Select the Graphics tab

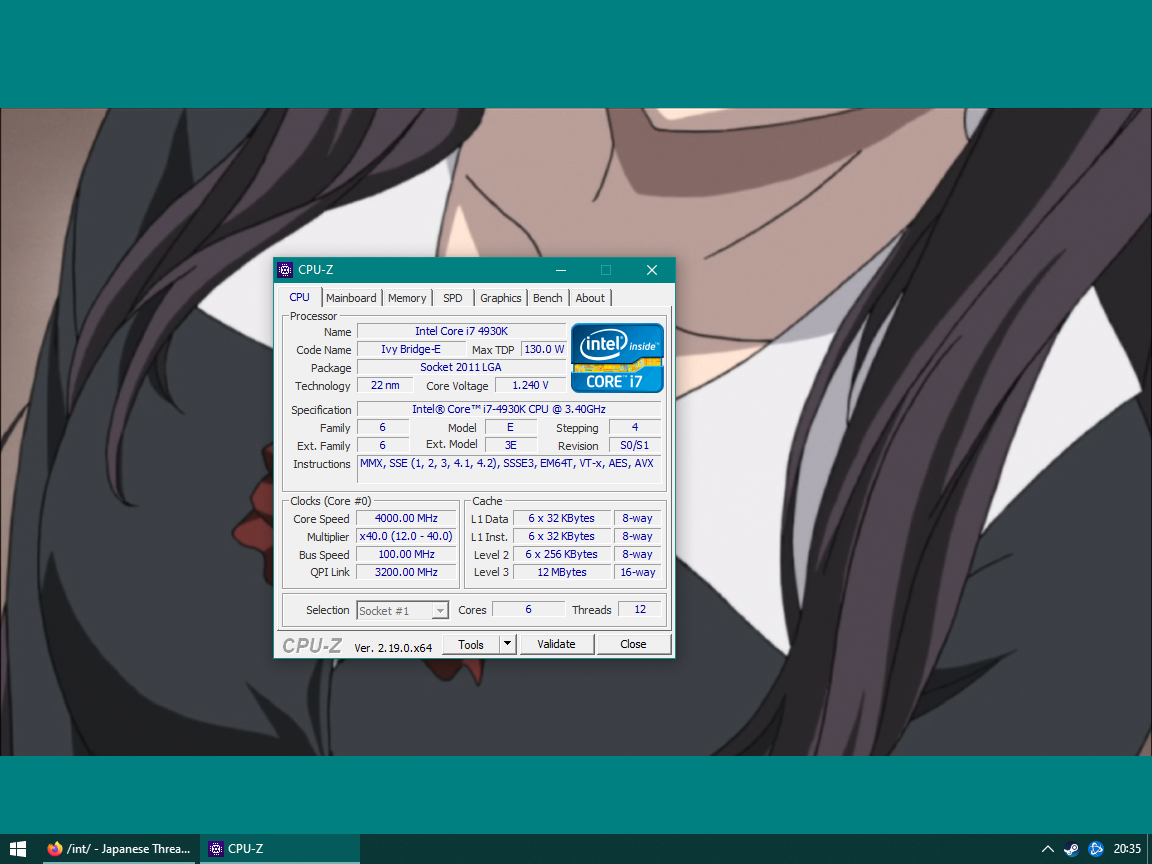(x=500, y=298)
